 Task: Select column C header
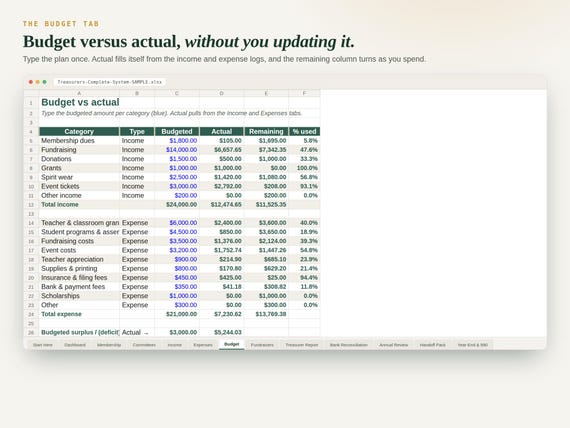coord(177,93)
